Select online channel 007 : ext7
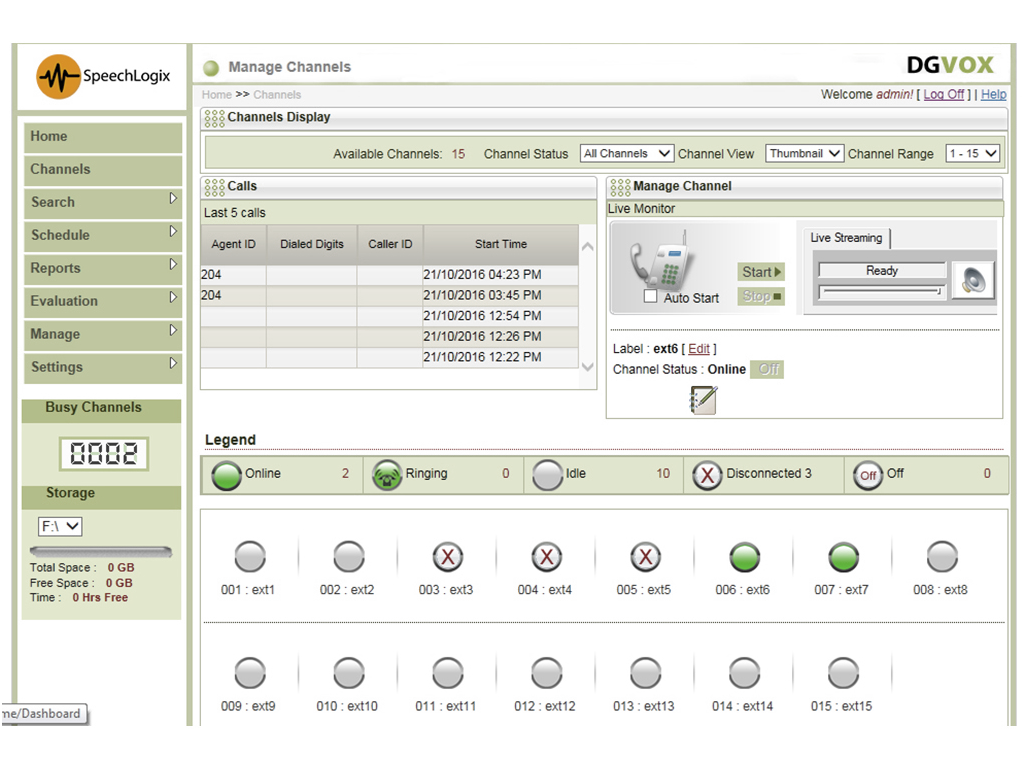Image resolution: width=1024 pixels, height=768 pixels. [x=843, y=557]
